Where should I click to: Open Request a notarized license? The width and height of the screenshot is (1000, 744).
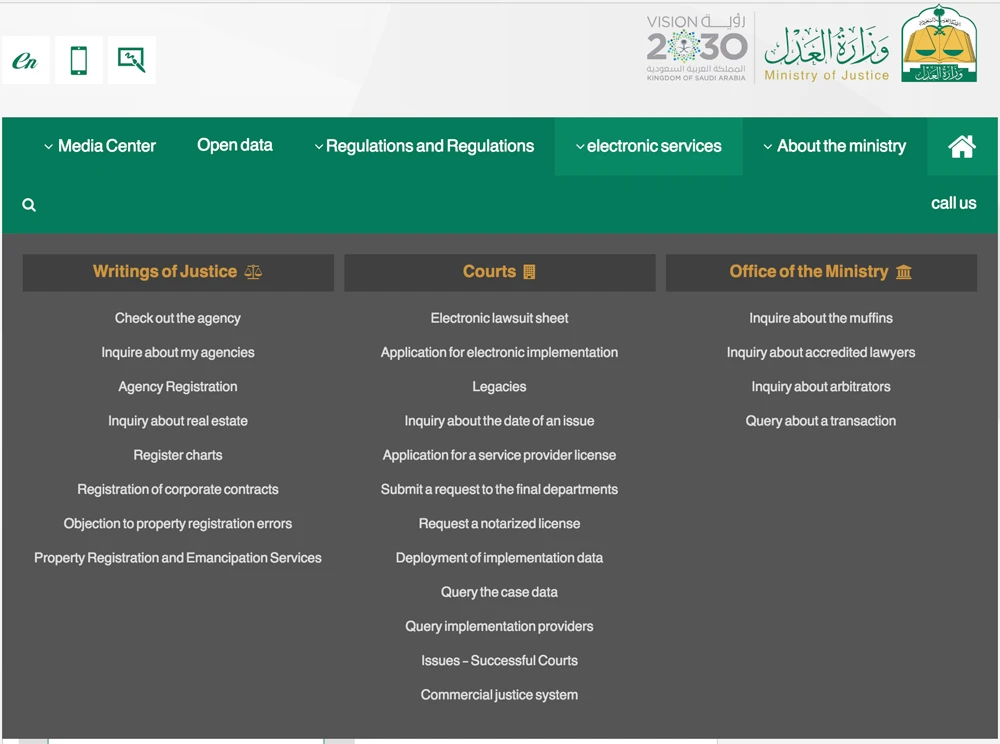499,524
